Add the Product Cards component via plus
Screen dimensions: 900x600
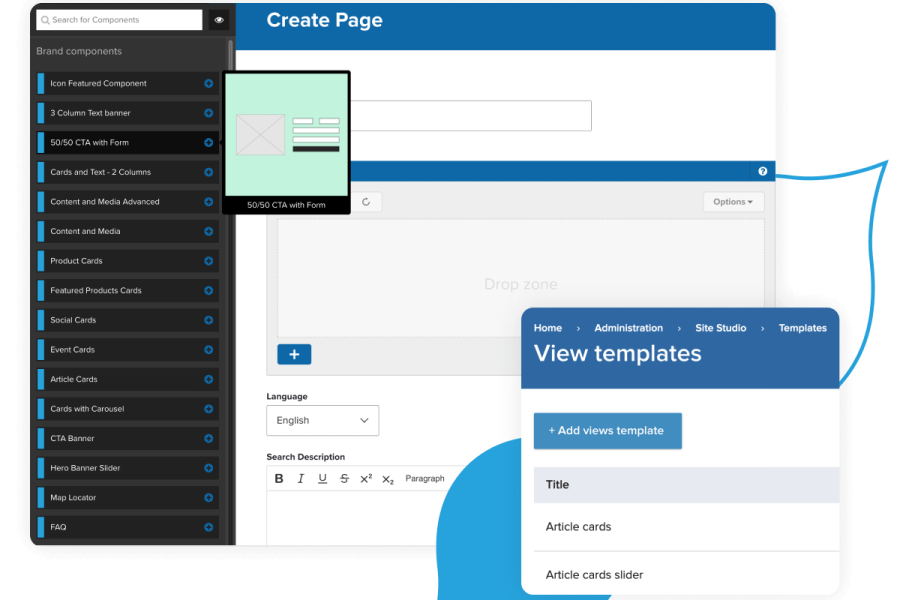point(208,261)
